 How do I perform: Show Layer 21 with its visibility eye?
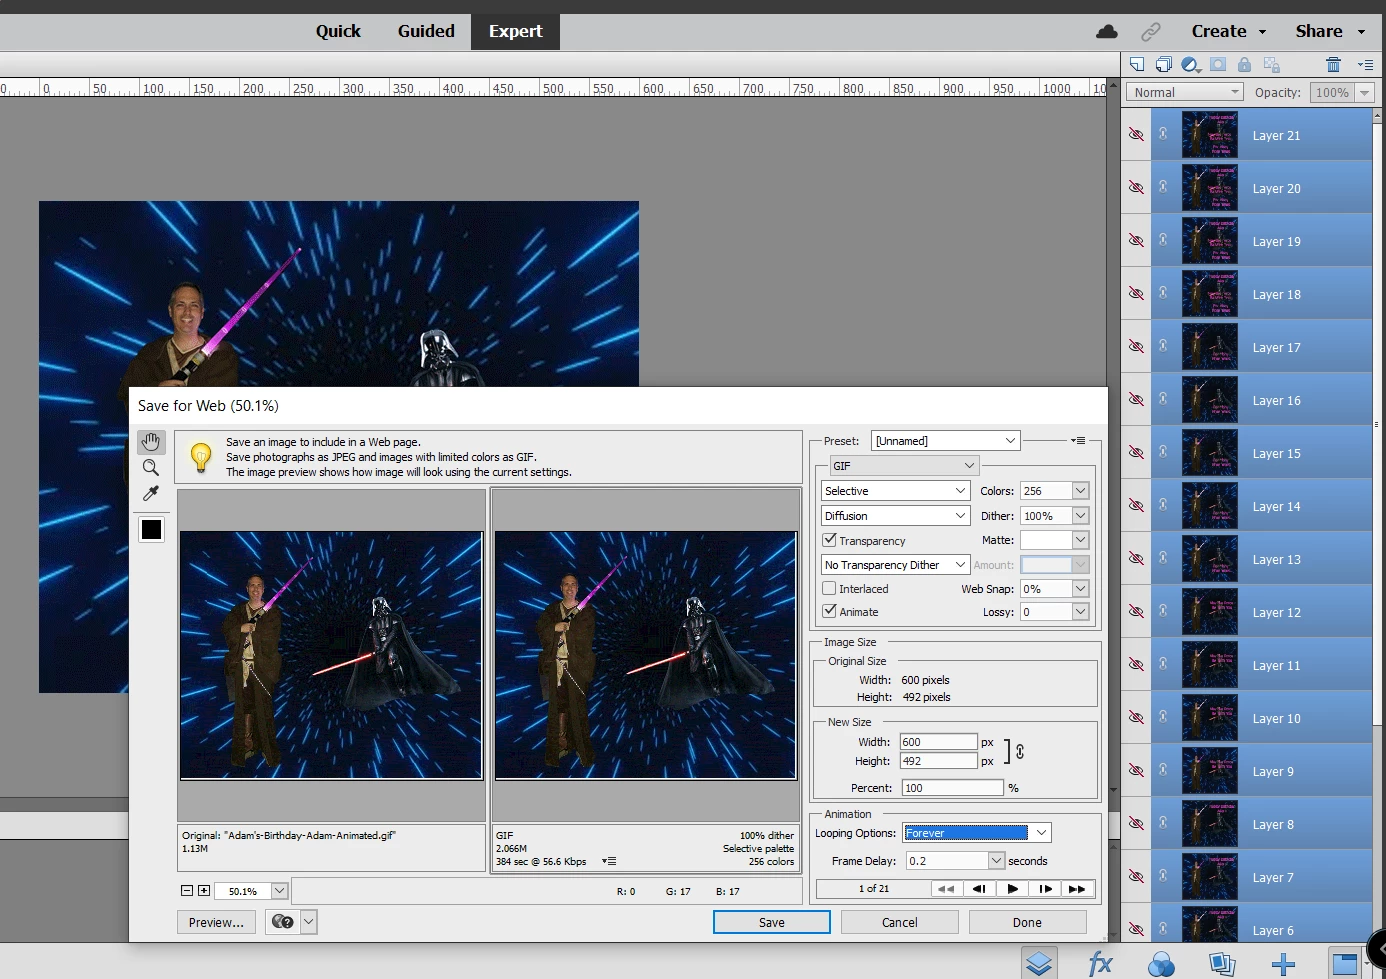[x=1136, y=134]
